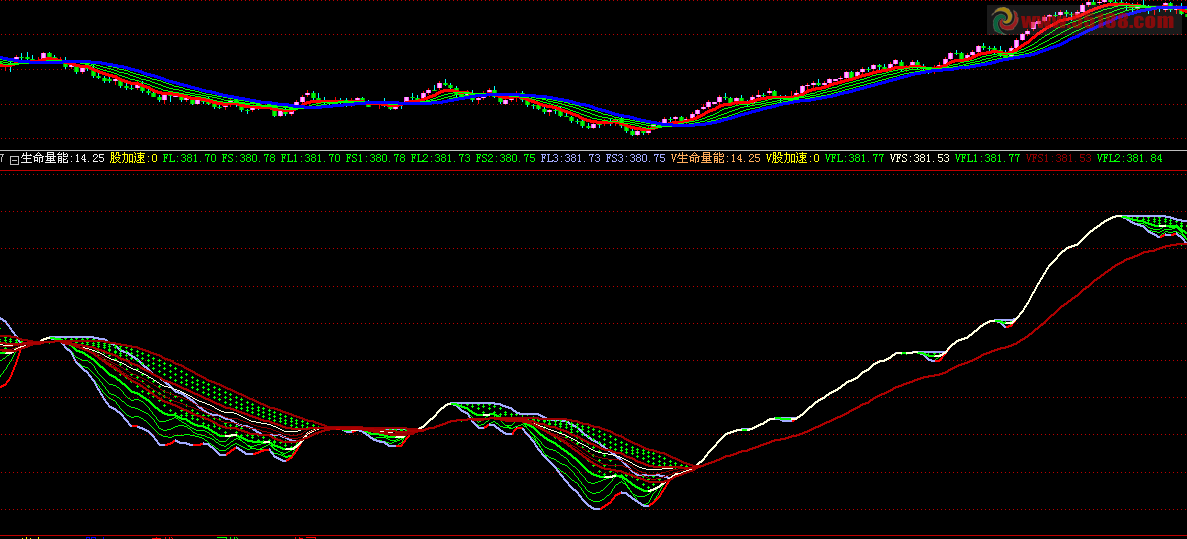
Task: Click the FL:381.70 indicator value
Action: point(189,158)
